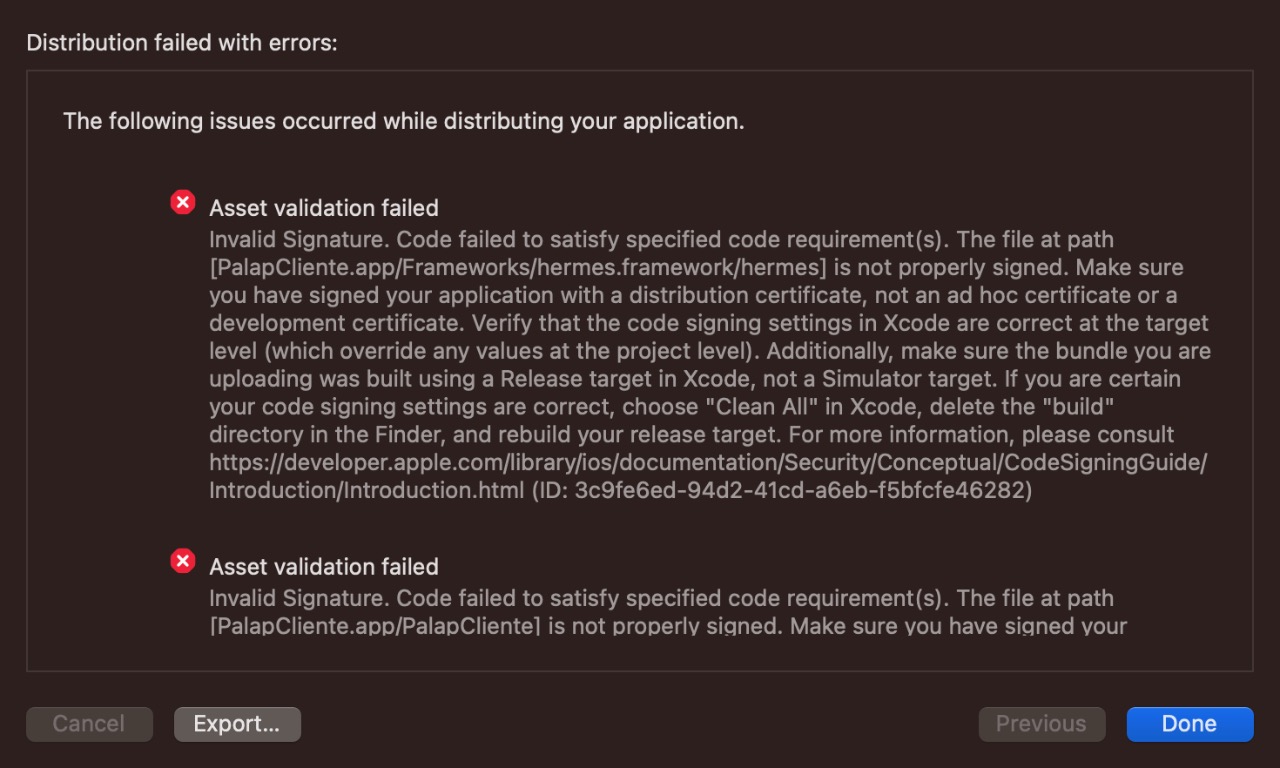1280x768 pixels.
Task: Click the first red error icon
Action: point(183,203)
